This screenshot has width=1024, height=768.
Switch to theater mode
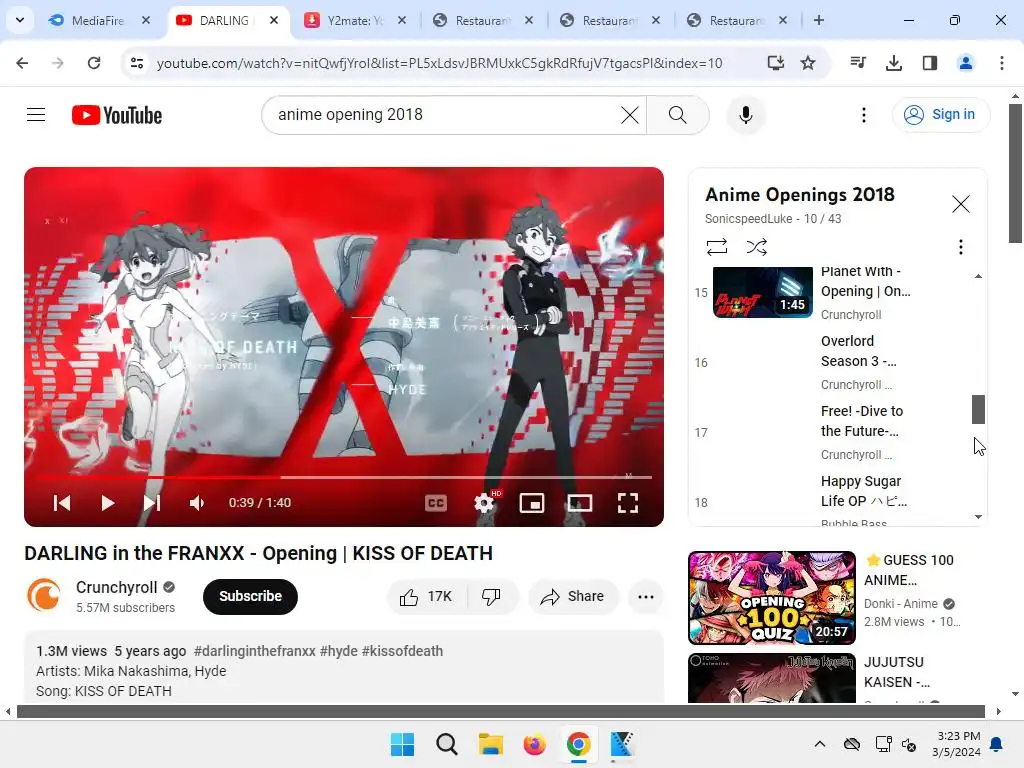click(x=580, y=502)
